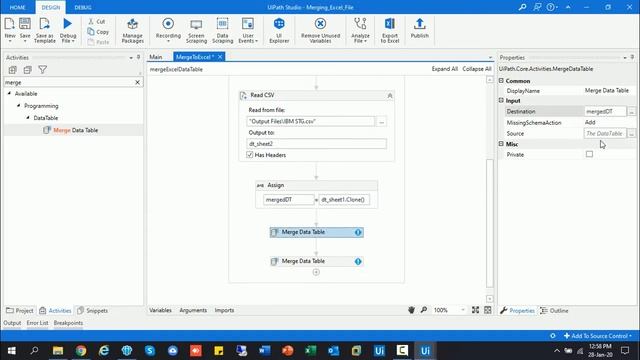The height and width of the screenshot is (360, 640).
Task: Click Save as Template icon
Action: pyautogui.click(x=44, y=24)
